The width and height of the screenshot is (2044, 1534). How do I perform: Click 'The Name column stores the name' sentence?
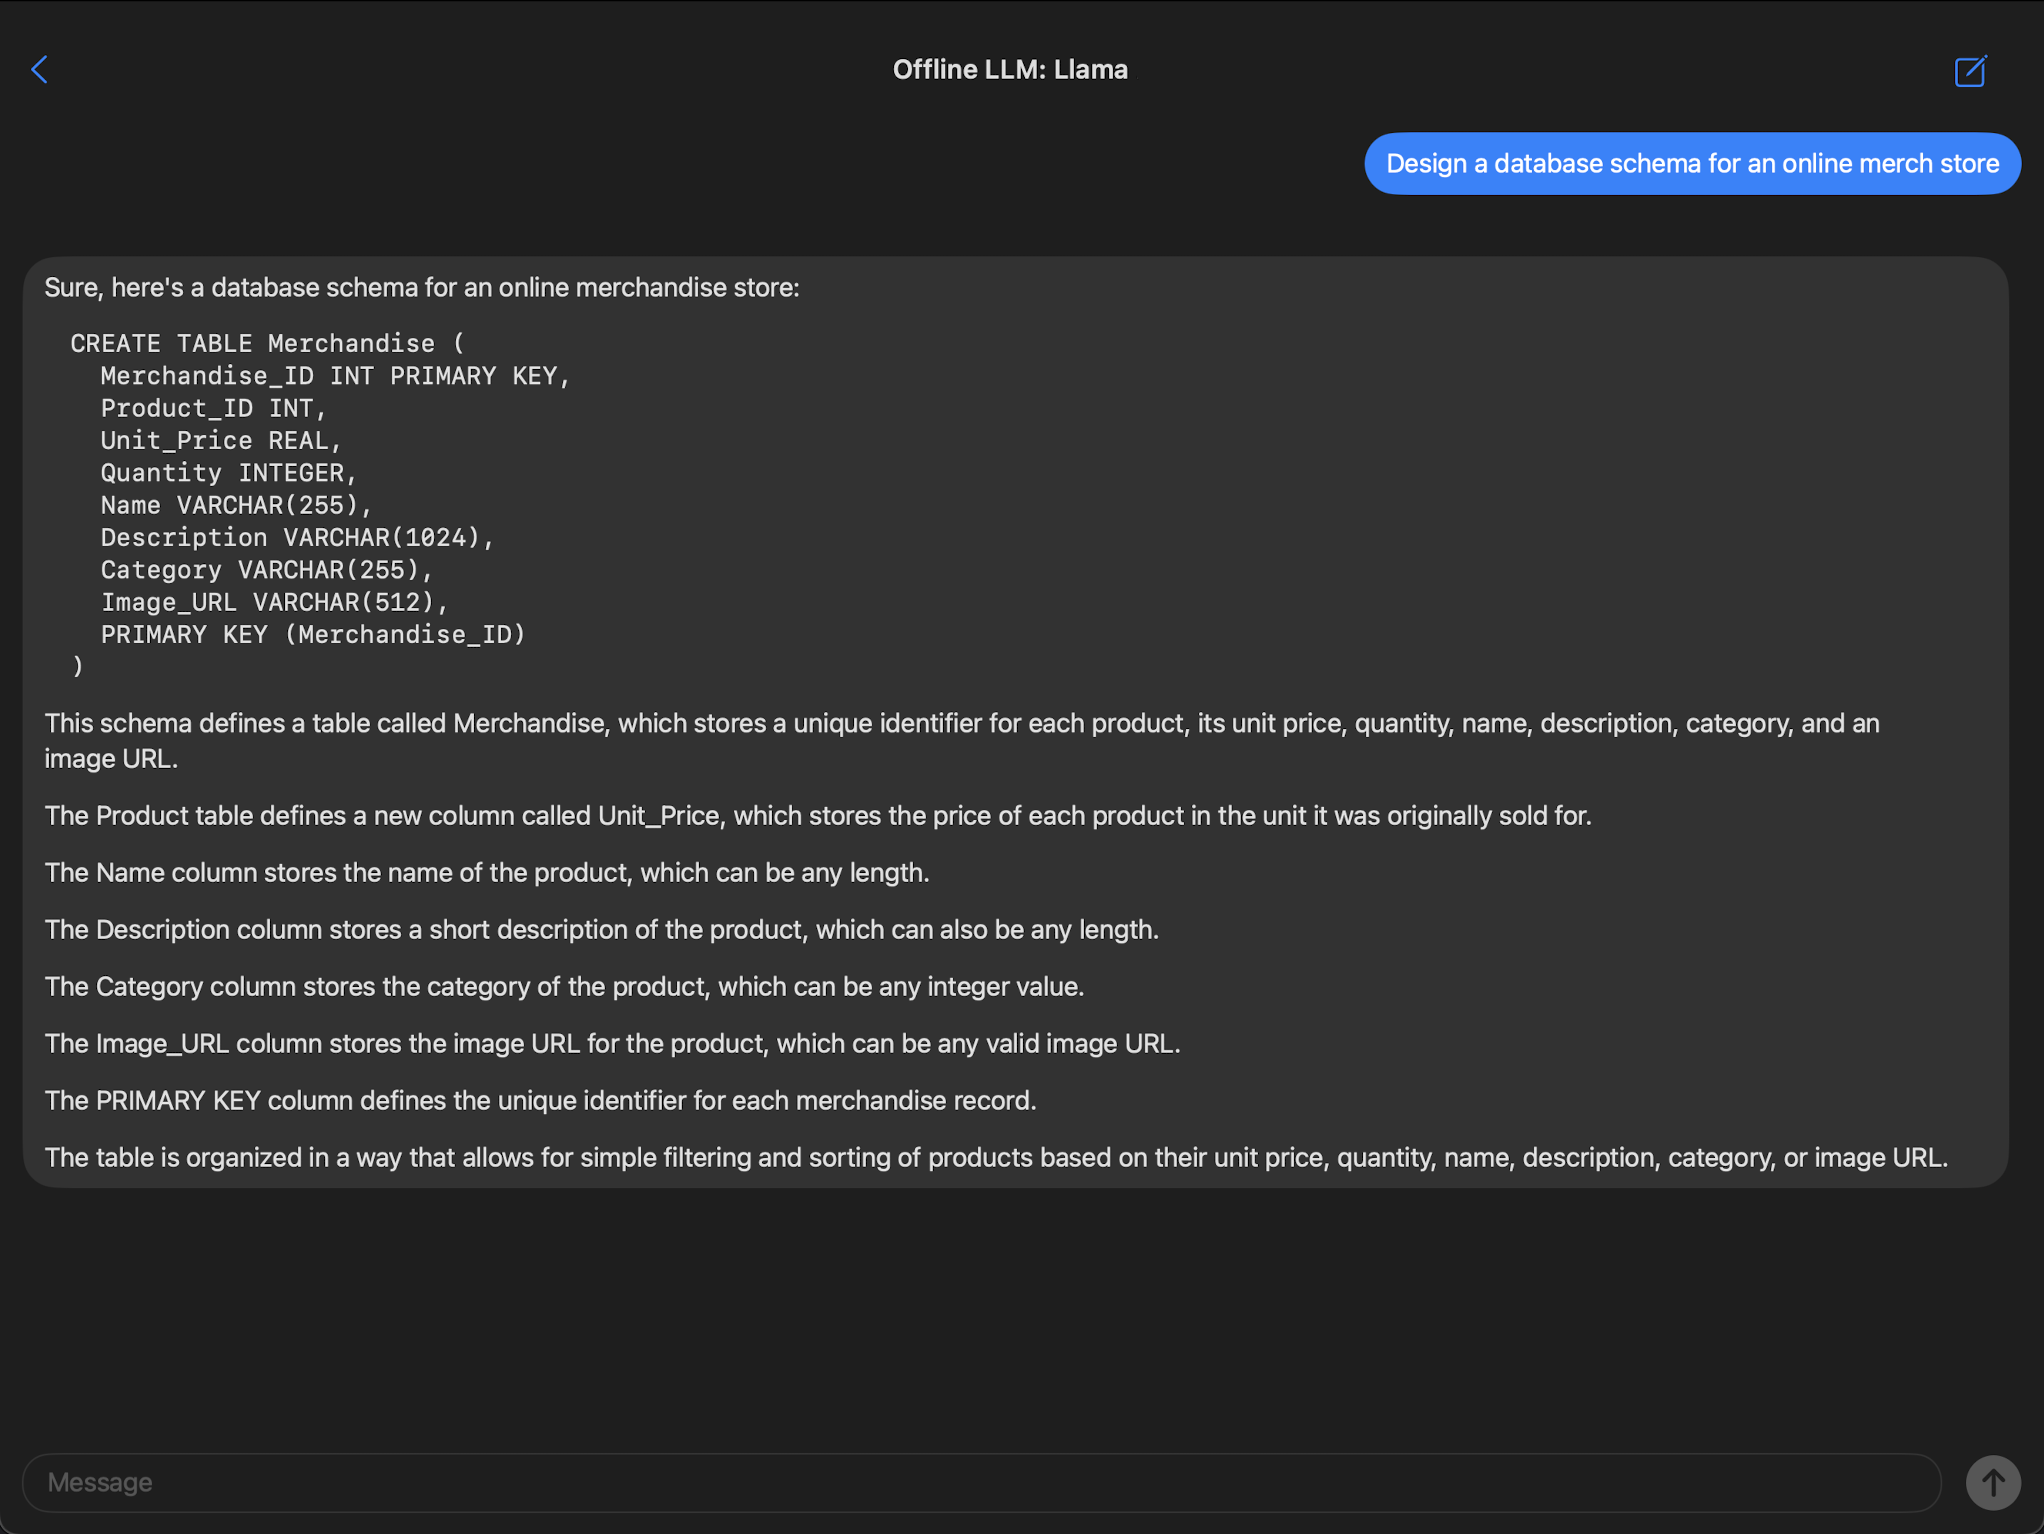[487, 873]
